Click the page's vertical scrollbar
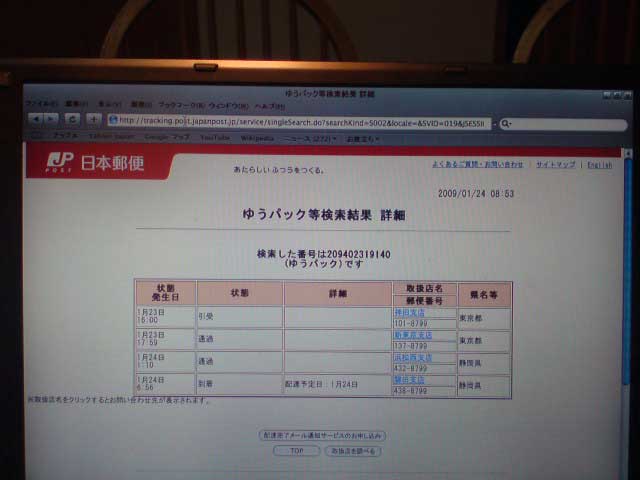This screenshot has height=480, width=640. 627,269
